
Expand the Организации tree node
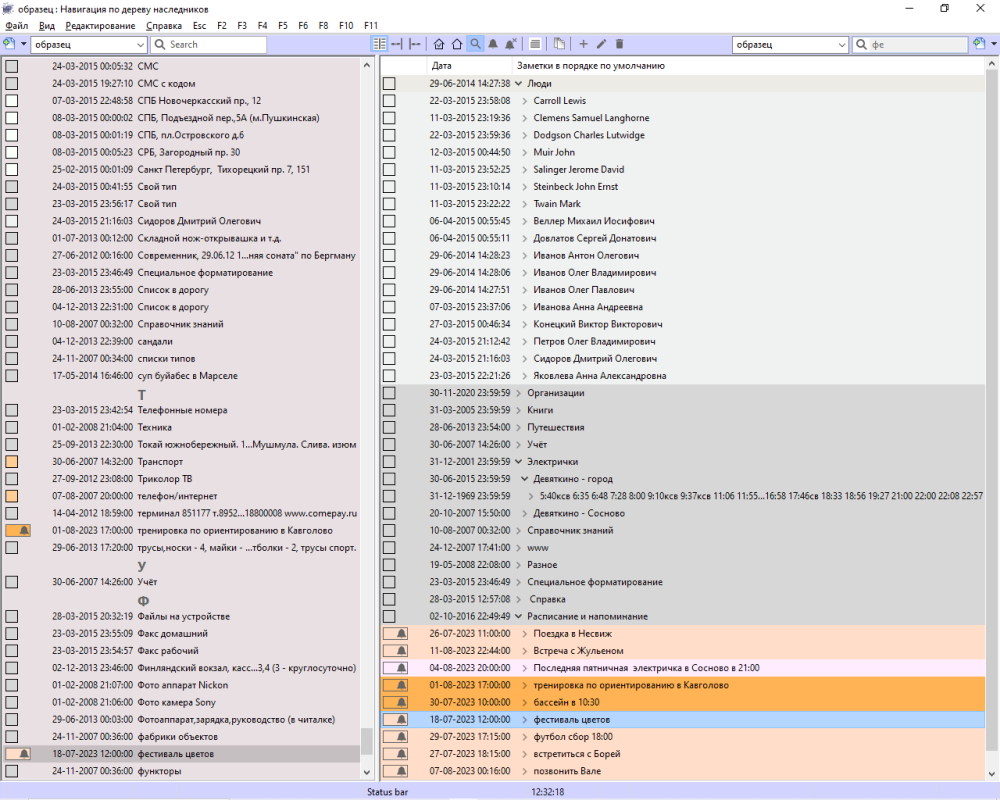coord(518,393)
